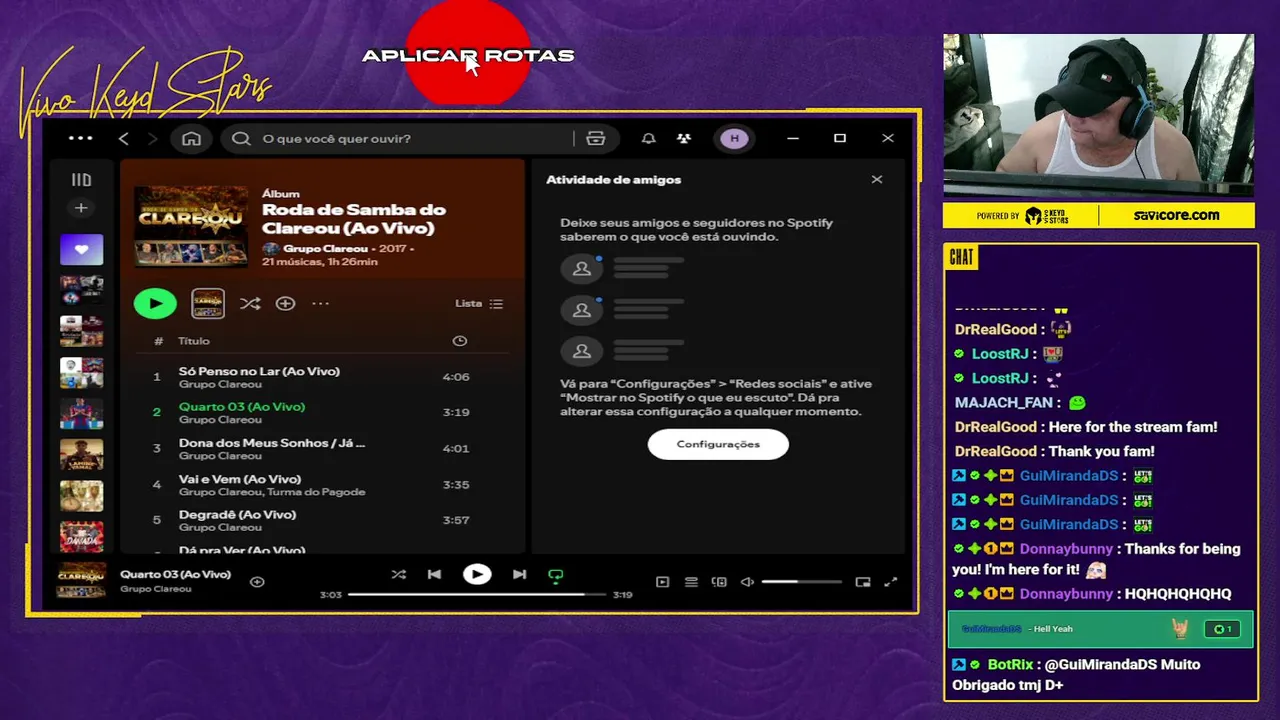Image resolution: width=1280 pixels, height=720 pixels.
Task: Enter full screen with the expand arrows icon
Action: 891,582
